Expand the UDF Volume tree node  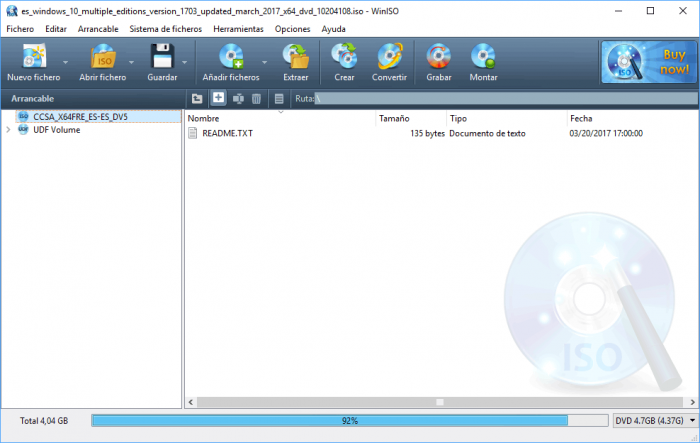tap(8, 130)
